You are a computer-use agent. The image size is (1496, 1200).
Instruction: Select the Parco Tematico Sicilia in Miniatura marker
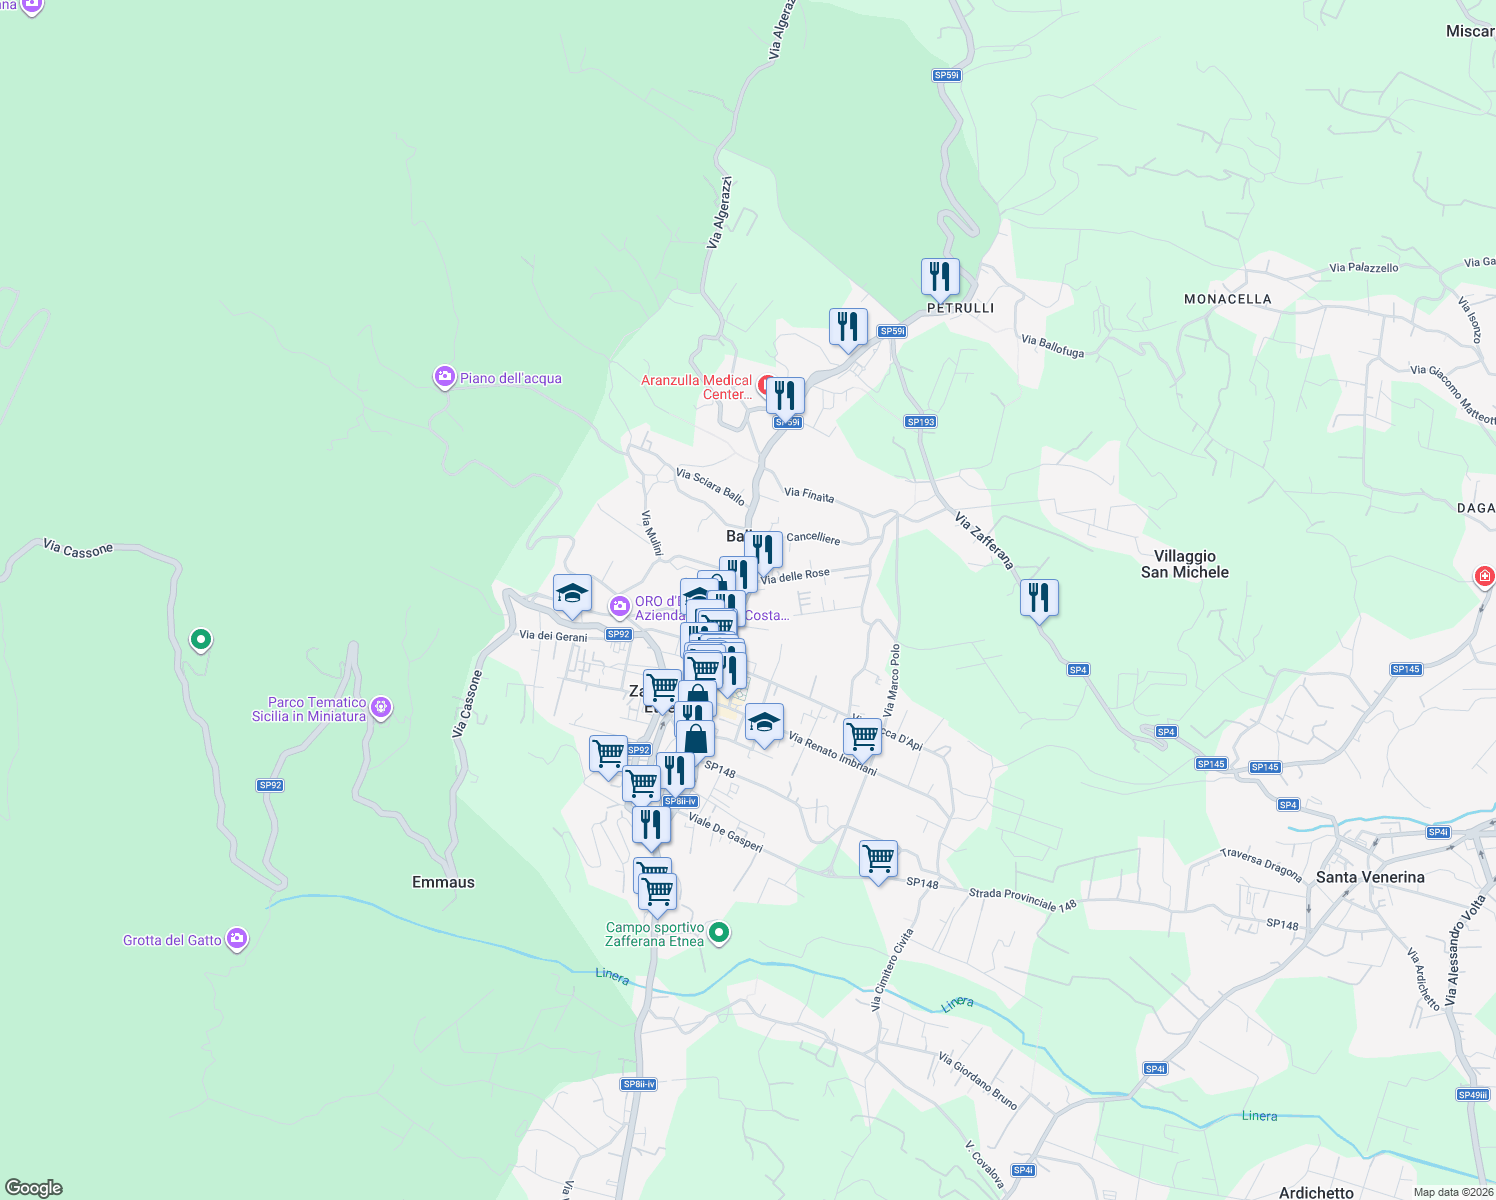(381, 705)
